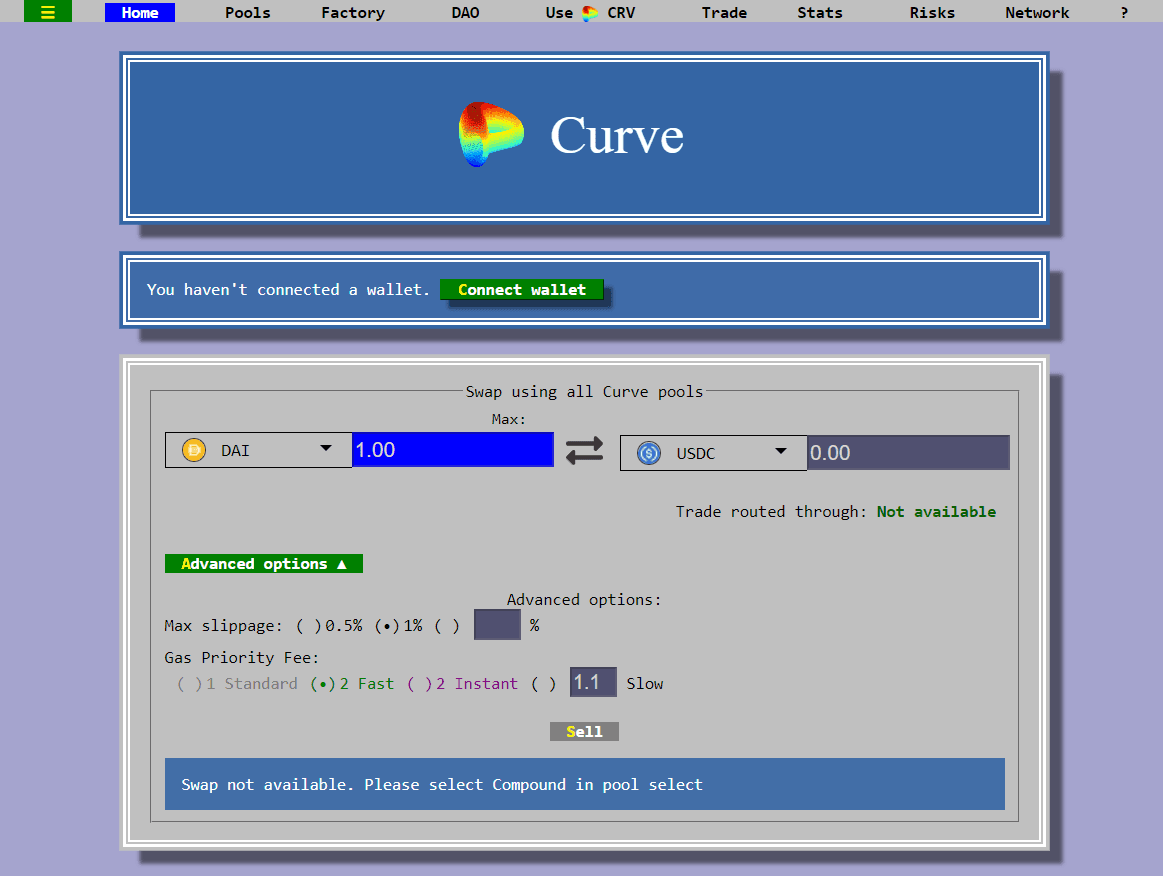
Task: Click the swap direction arrows between tokens
Action: pyautogui.click(x=584, y=450)
